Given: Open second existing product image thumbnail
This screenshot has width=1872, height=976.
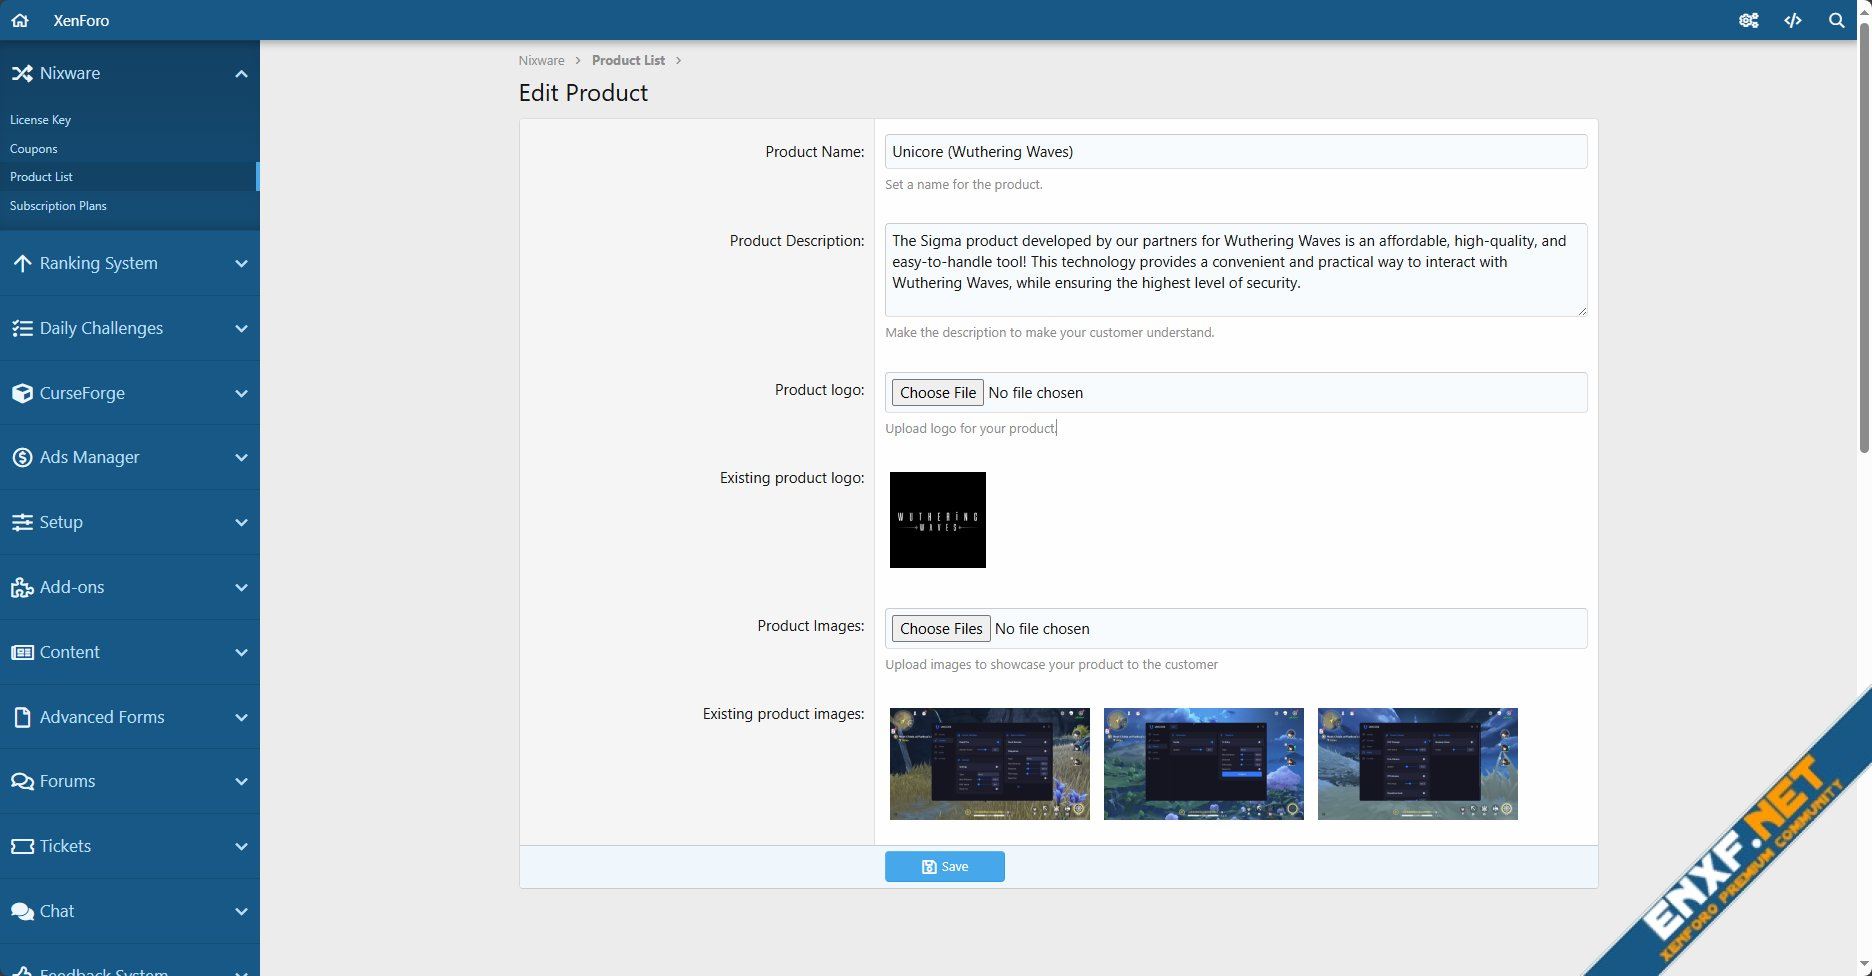Looking at the screenshot, I should (1204, 764).
